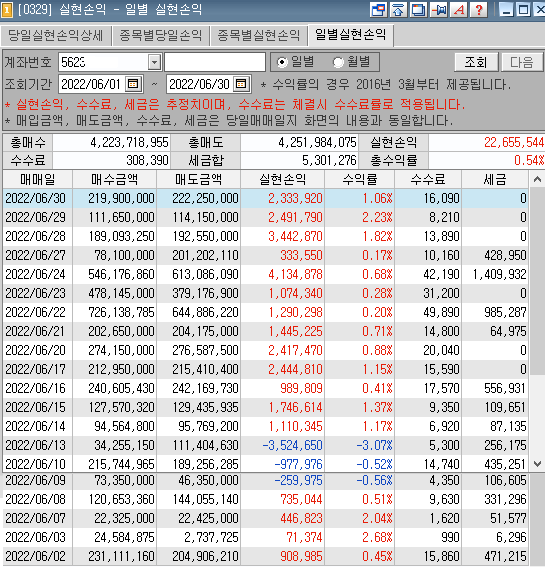Click the 실현손익 column header
The width and height of the screenshot is (545, 567).
(283, 179)
